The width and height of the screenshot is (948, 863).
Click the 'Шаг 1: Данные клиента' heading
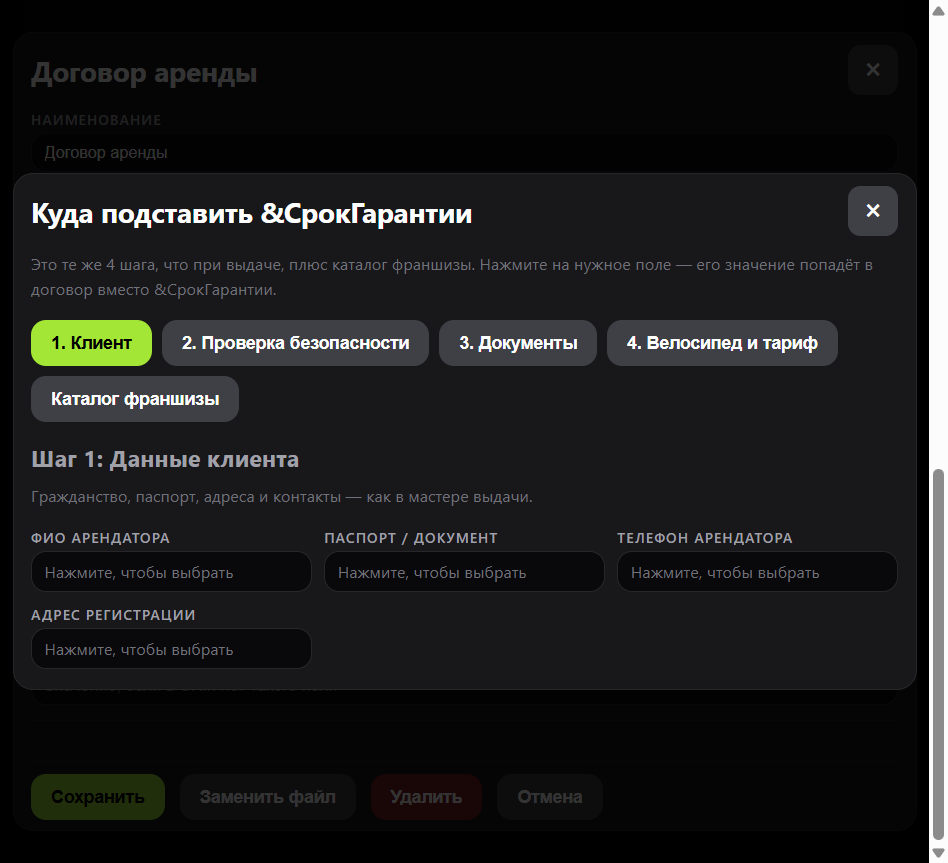tap(165, 460)
